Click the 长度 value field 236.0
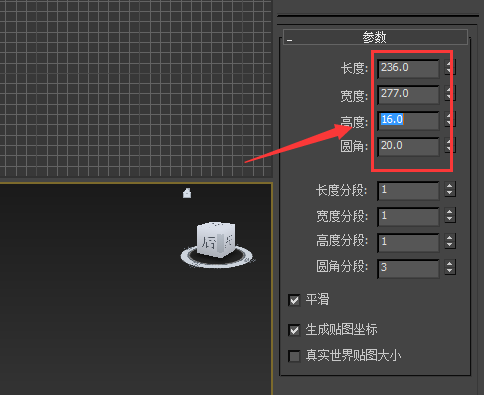 pyautogui.click(x=408, y=68)
